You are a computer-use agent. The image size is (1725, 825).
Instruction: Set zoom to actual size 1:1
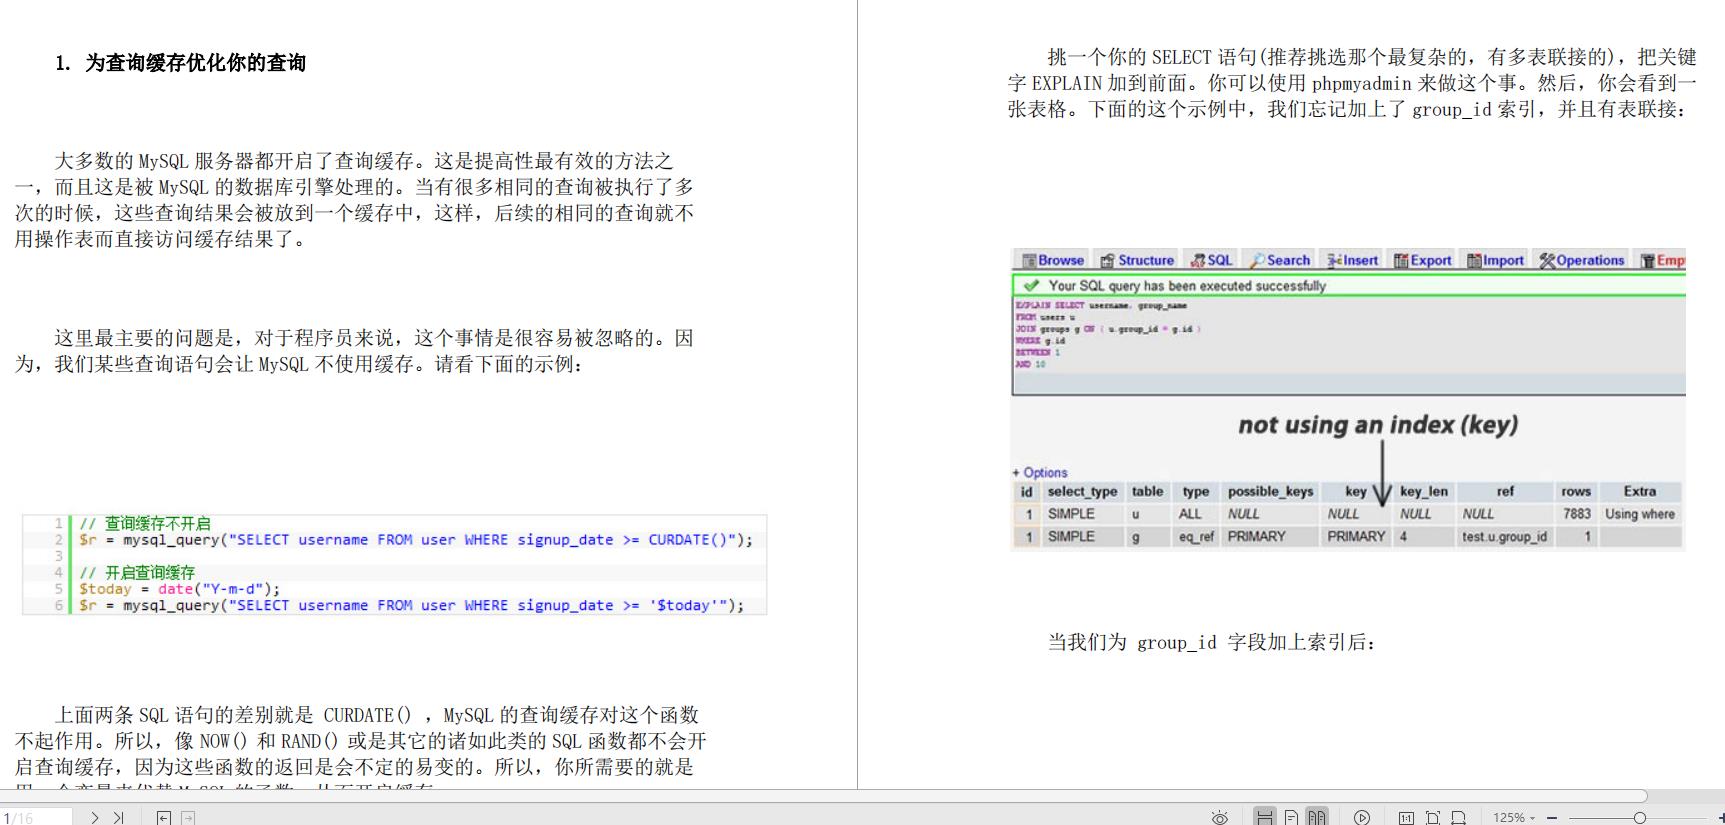(1406, 817)
